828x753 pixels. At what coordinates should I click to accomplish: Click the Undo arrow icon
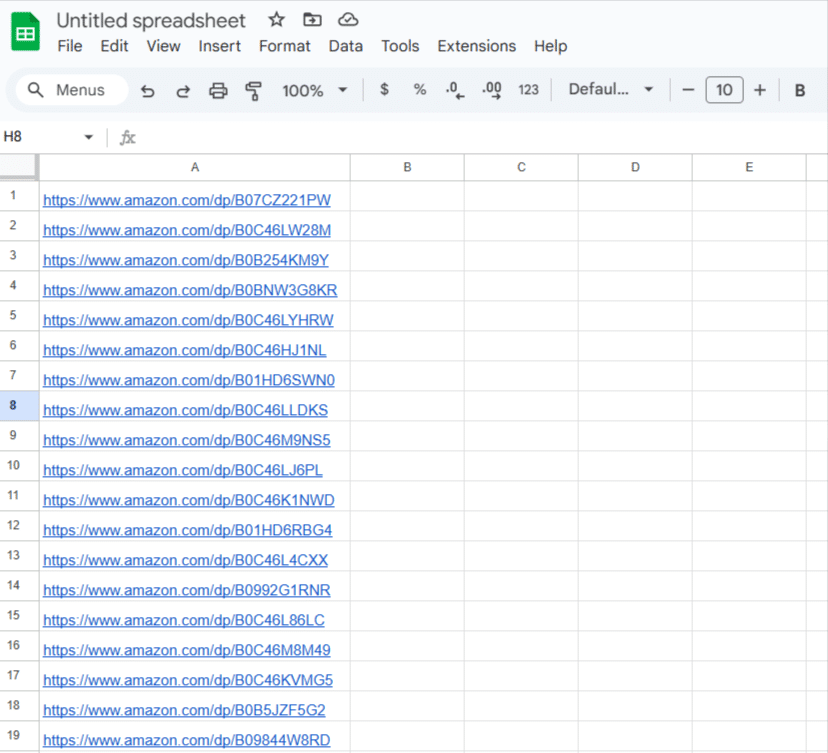point(148,90)
